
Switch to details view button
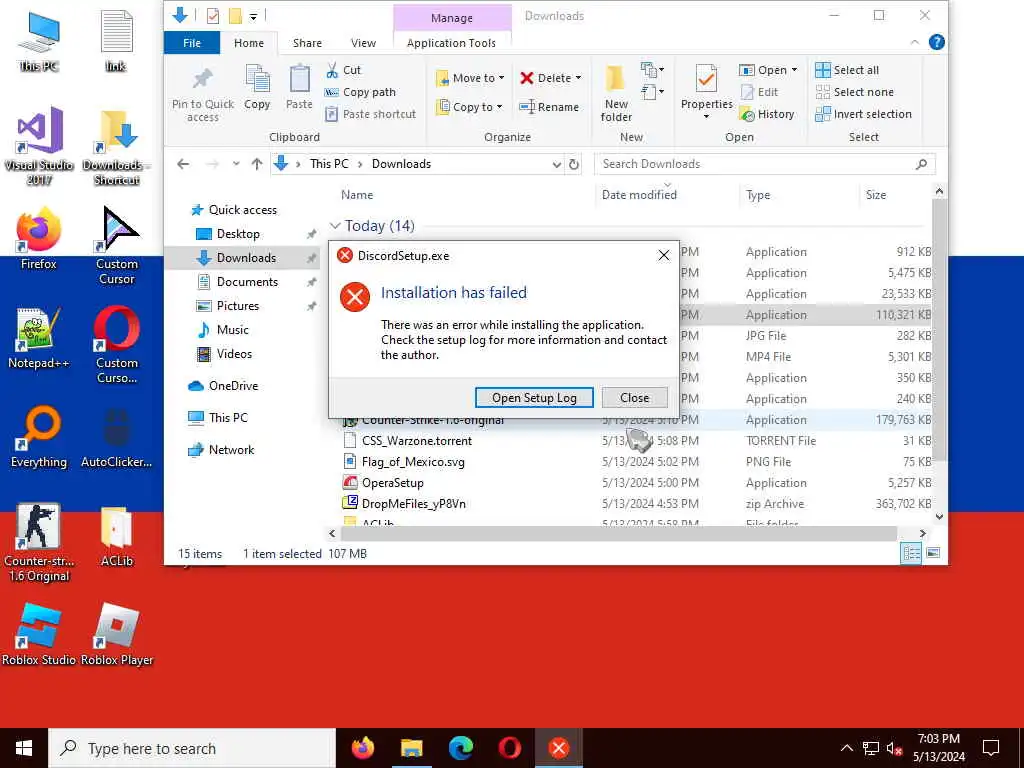click(x=911, y=553)
